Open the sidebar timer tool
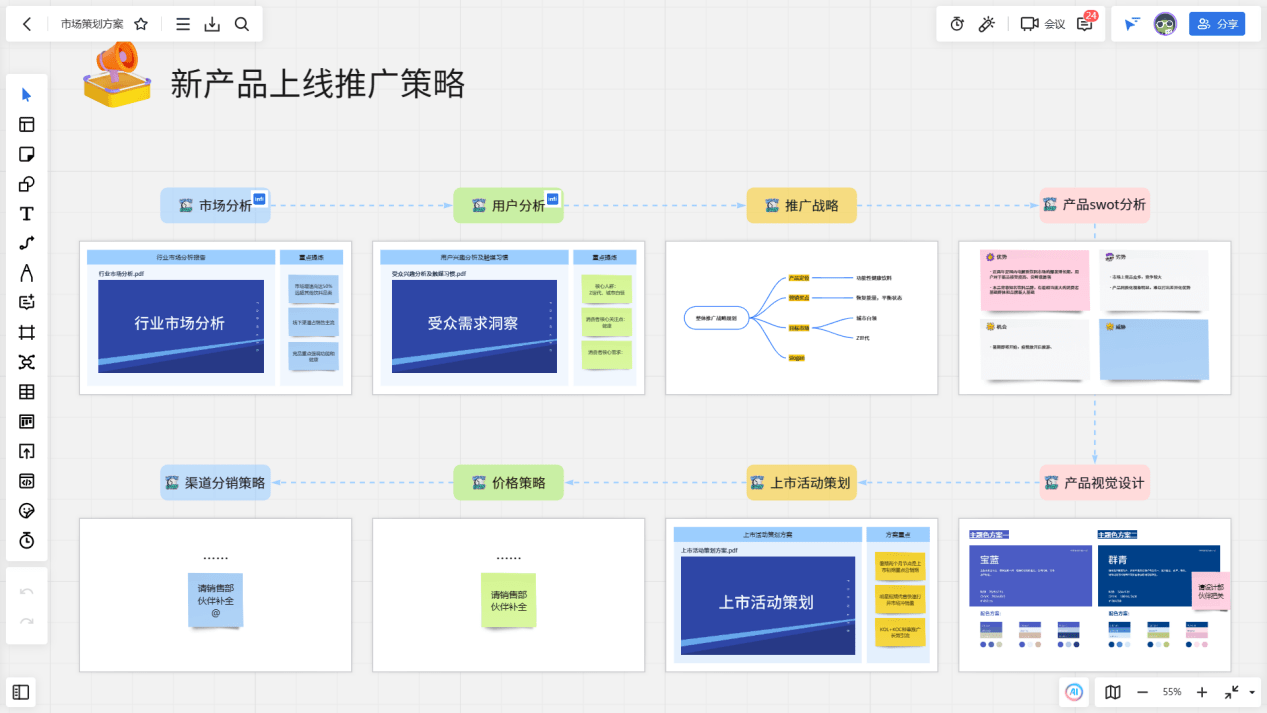Image resolution: width=1267 pixels, height=713 pixels. pos(27,540)
